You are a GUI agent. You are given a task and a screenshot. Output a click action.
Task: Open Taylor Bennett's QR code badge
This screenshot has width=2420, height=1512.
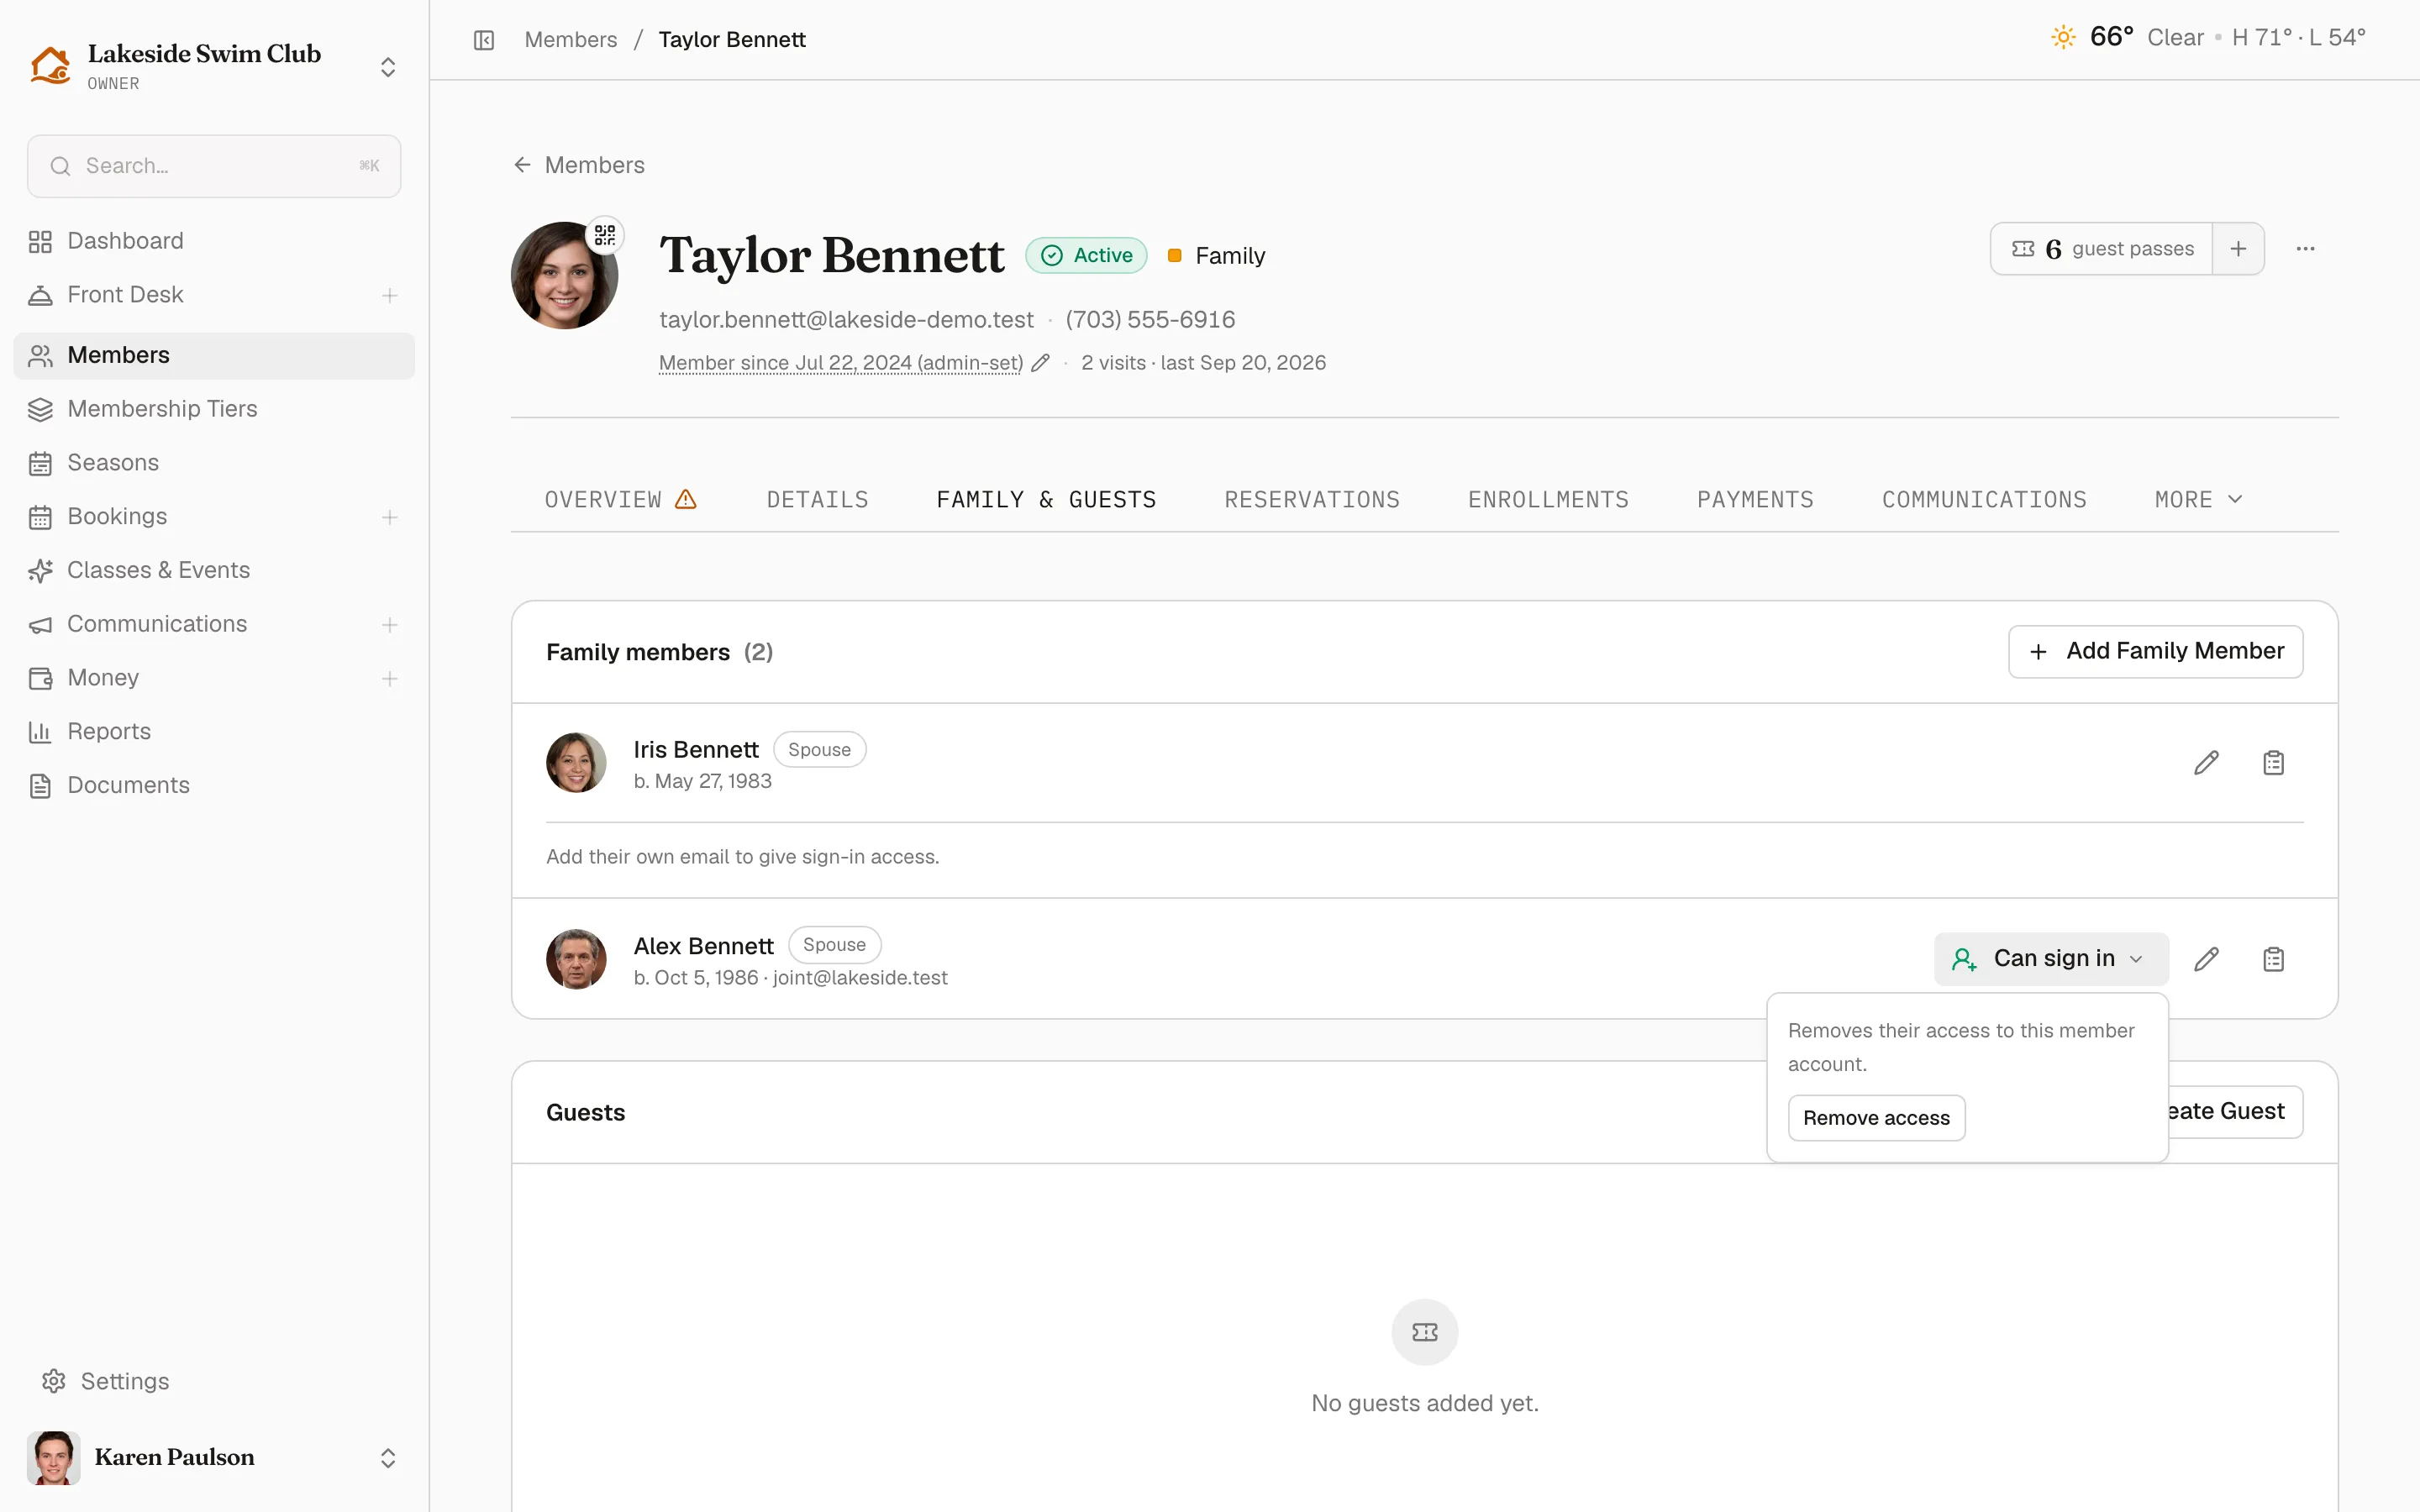605,236
